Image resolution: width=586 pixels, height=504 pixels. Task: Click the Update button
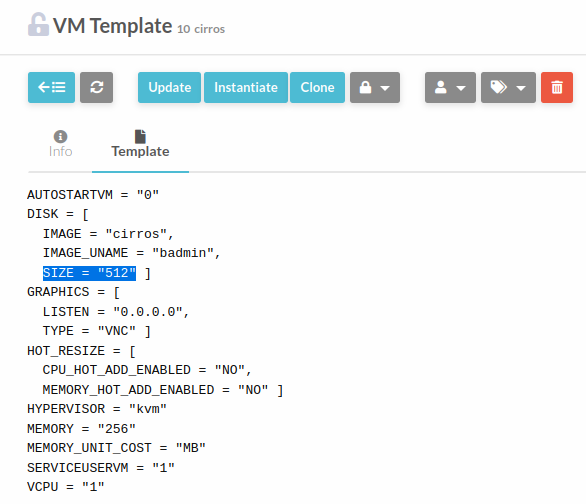click(169, 87)
